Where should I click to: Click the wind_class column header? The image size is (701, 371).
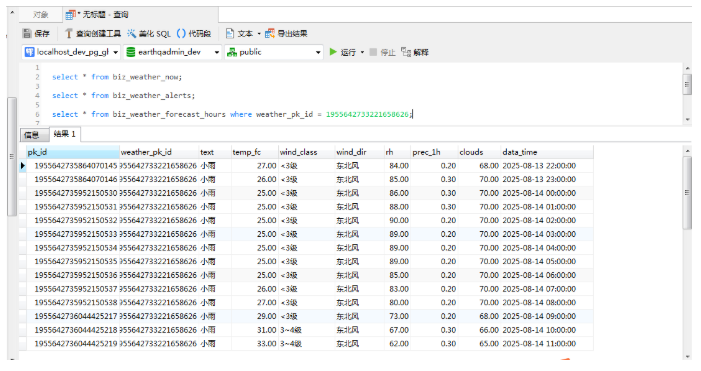coord(306,152)
